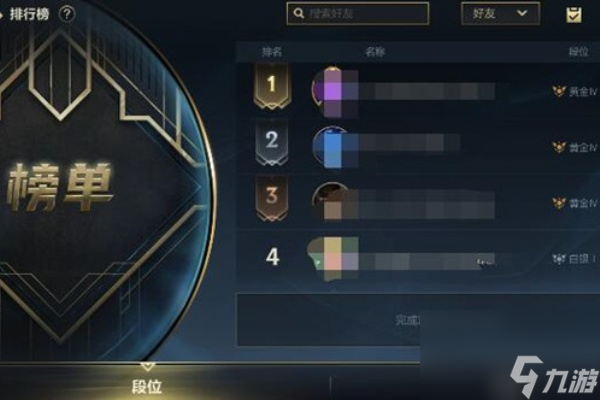Click the search magnifier icon
Image resolution: width=600 pixels, height=400 pixels.
pos(299,13)
